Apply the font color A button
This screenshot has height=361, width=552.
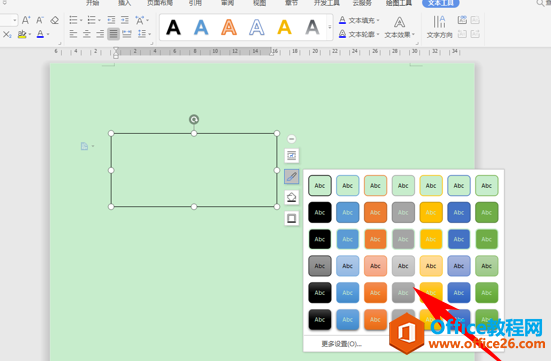click(40, 34)
